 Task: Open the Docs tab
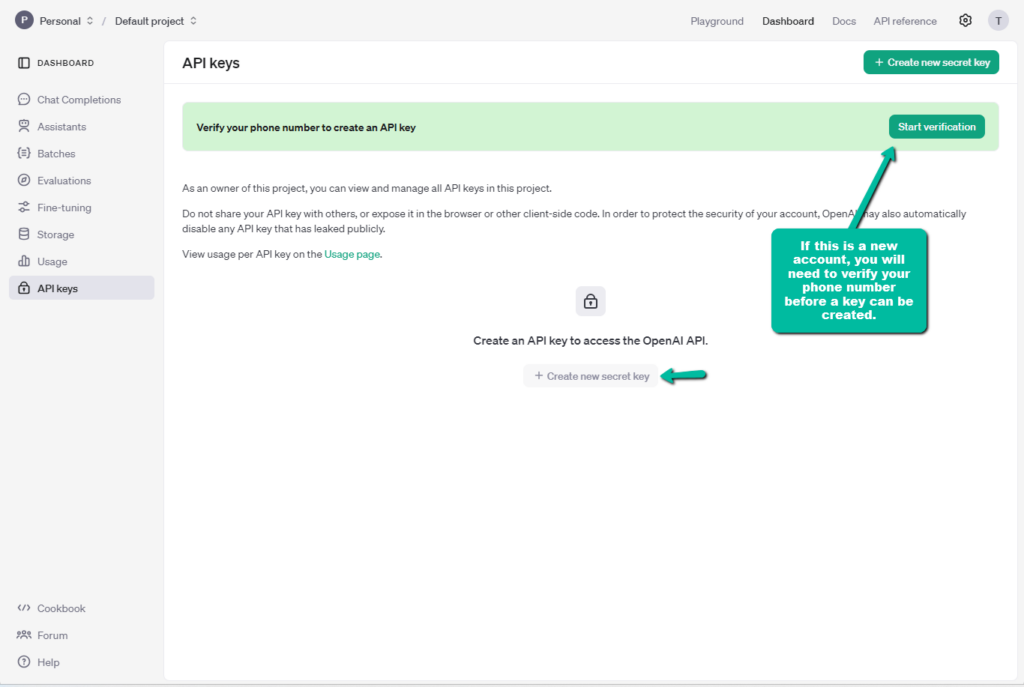point(844,21)
